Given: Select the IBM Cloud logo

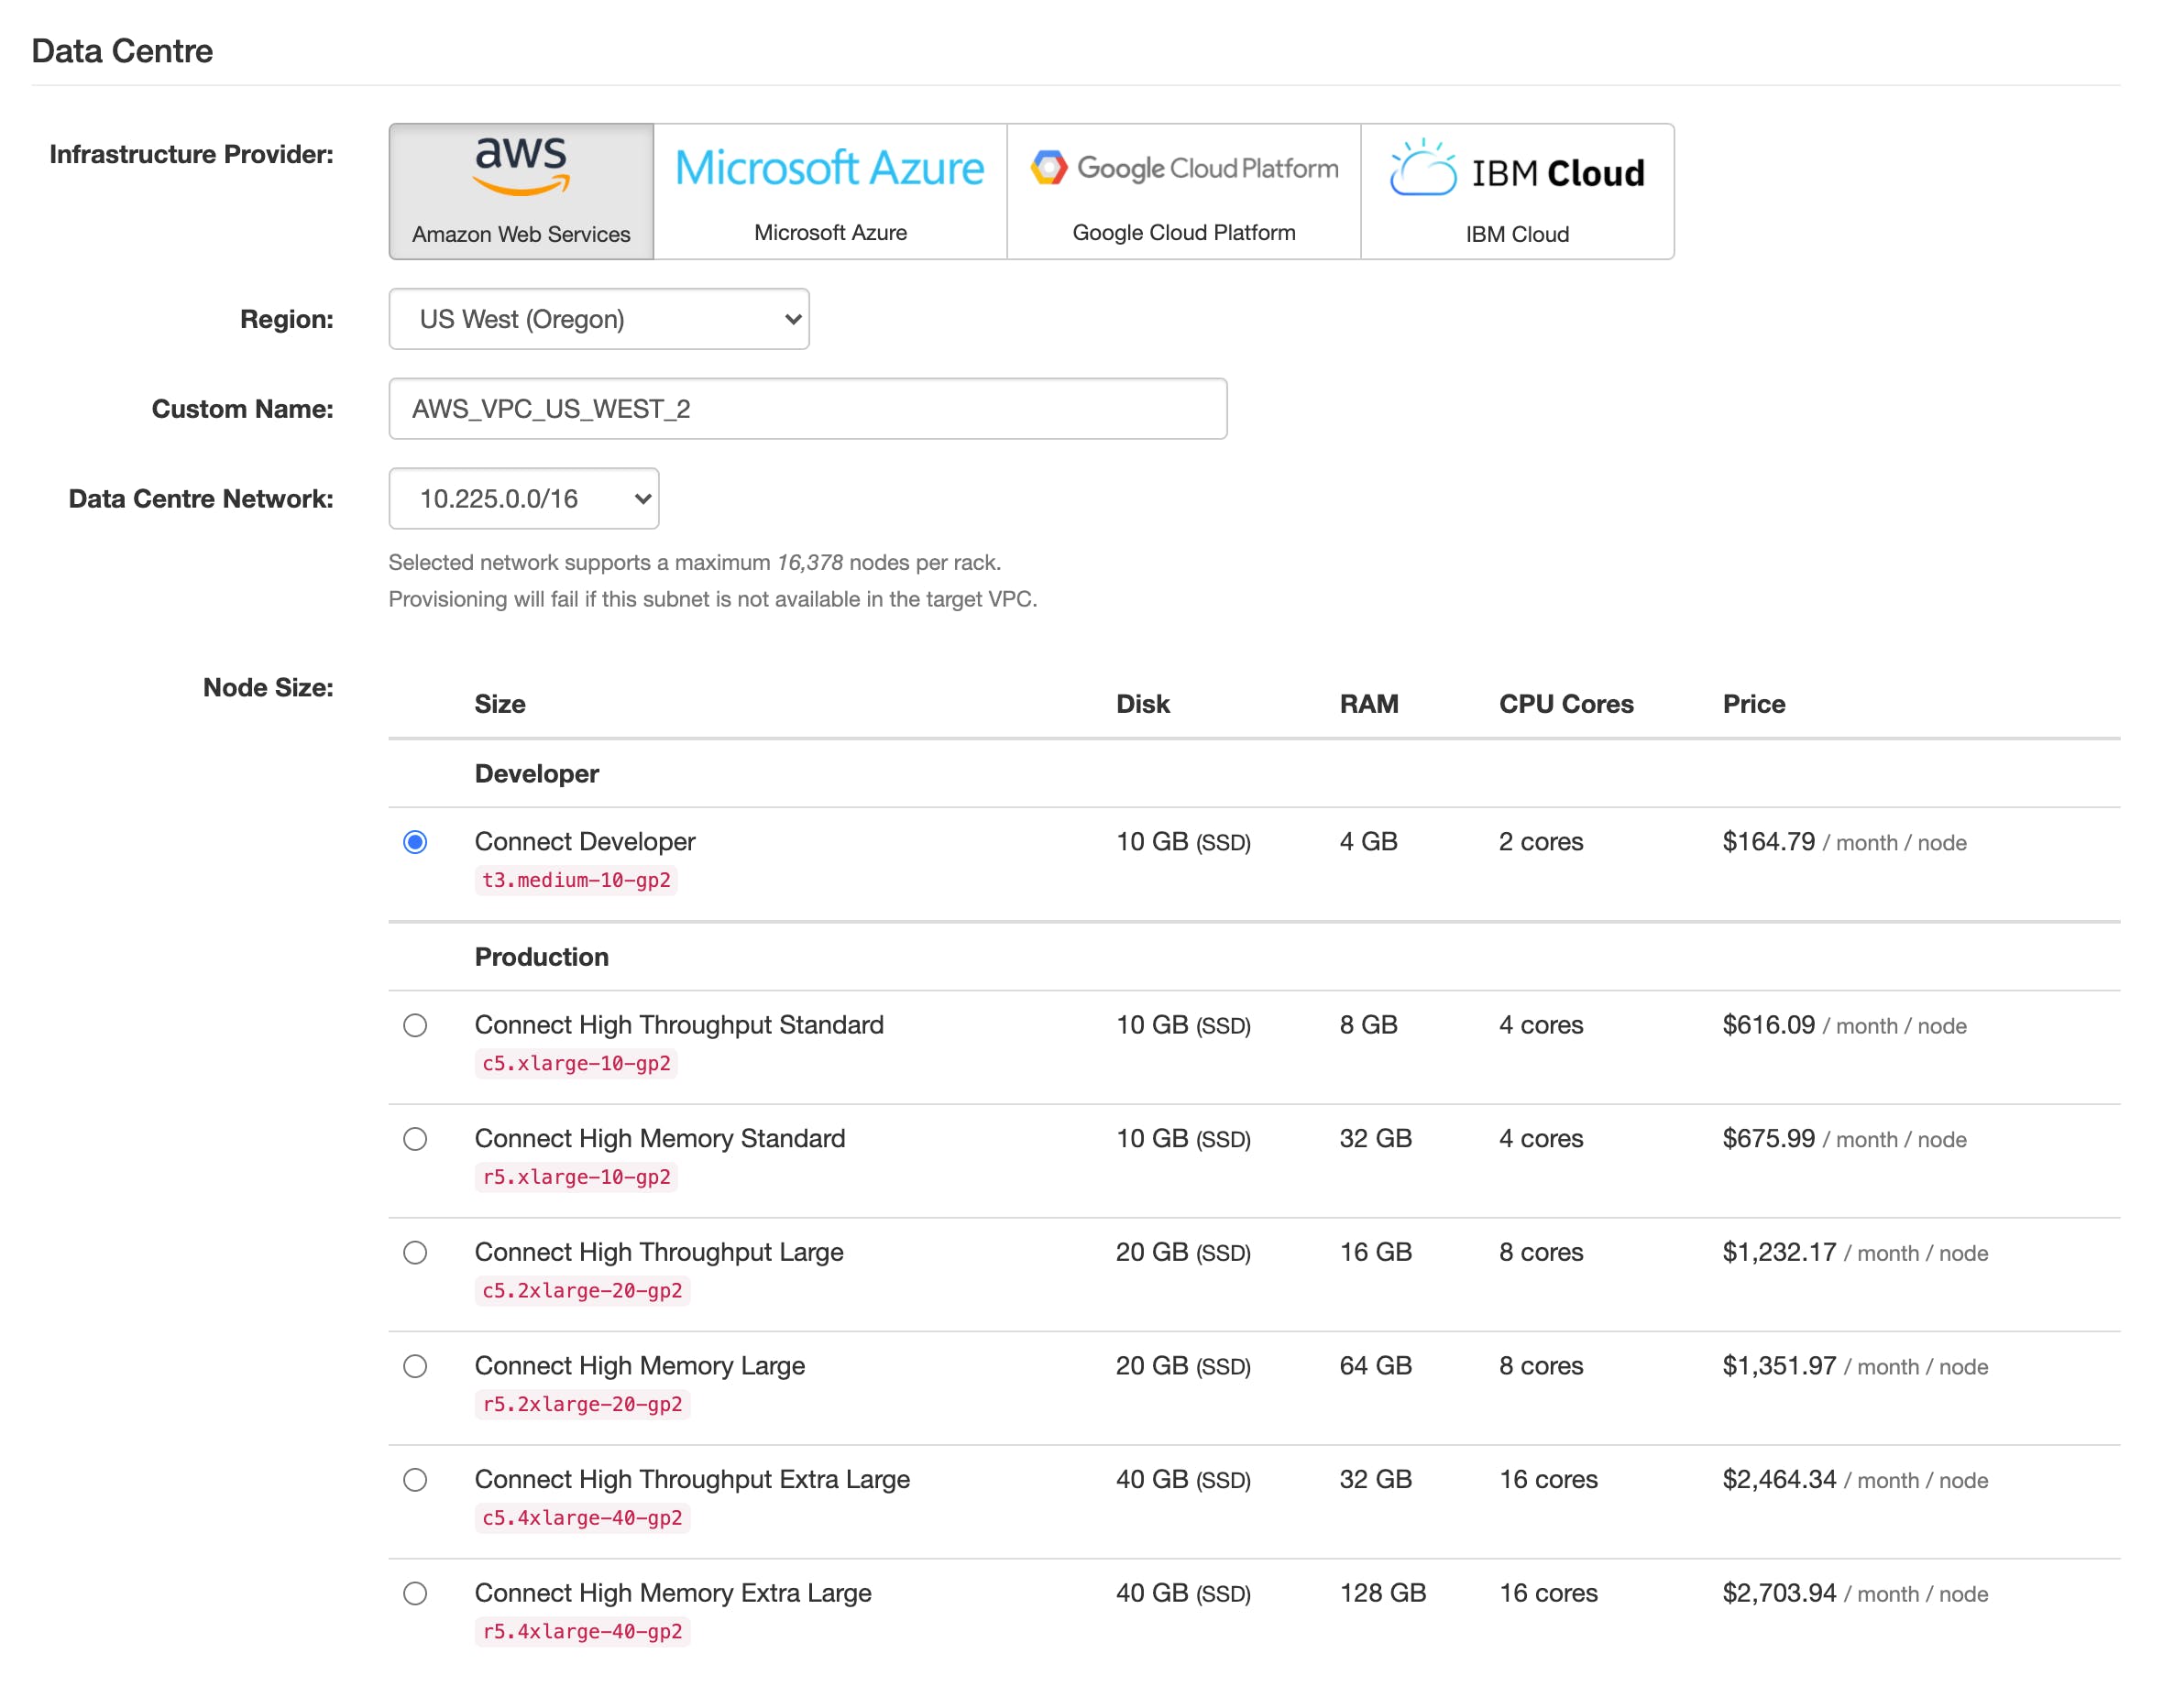Looking at the screenshot, I should click(1516, 170).
